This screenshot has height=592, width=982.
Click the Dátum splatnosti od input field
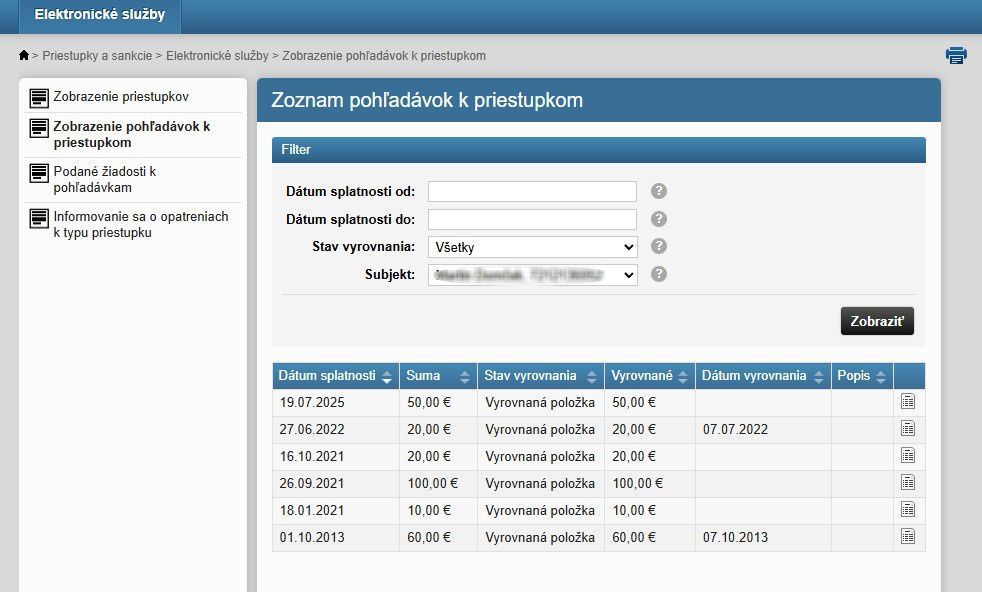click(532, 192)
